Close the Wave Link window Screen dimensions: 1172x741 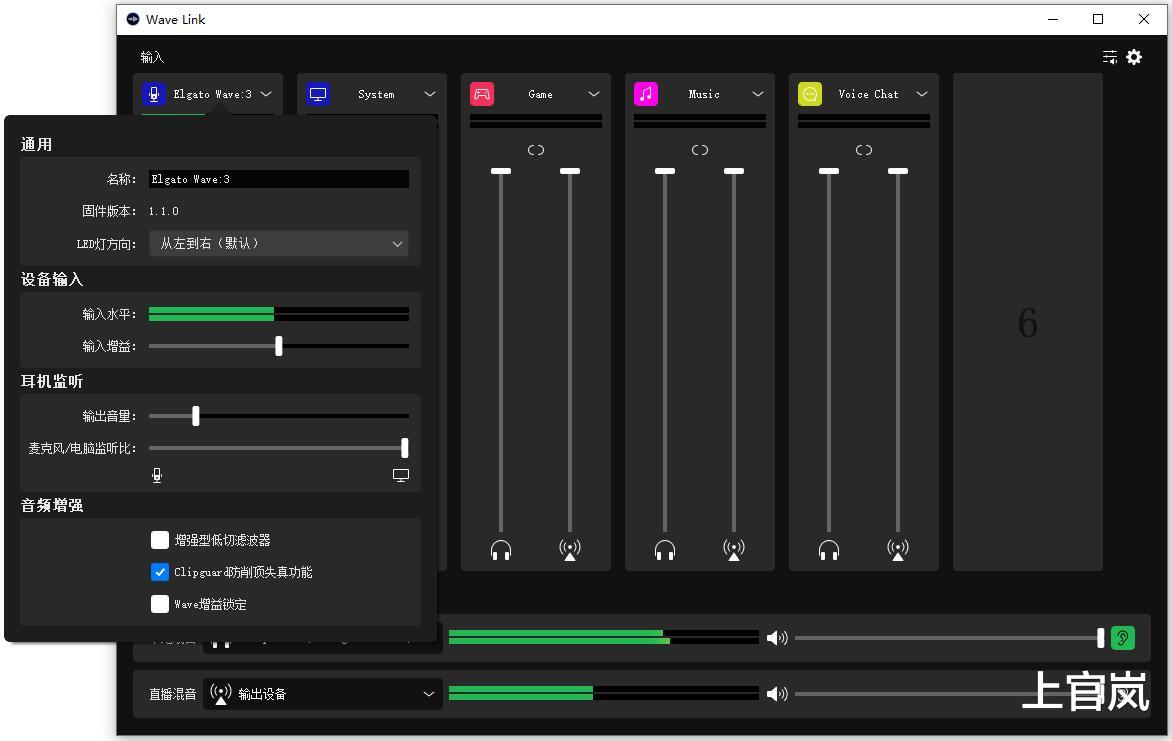(1144, 19)
